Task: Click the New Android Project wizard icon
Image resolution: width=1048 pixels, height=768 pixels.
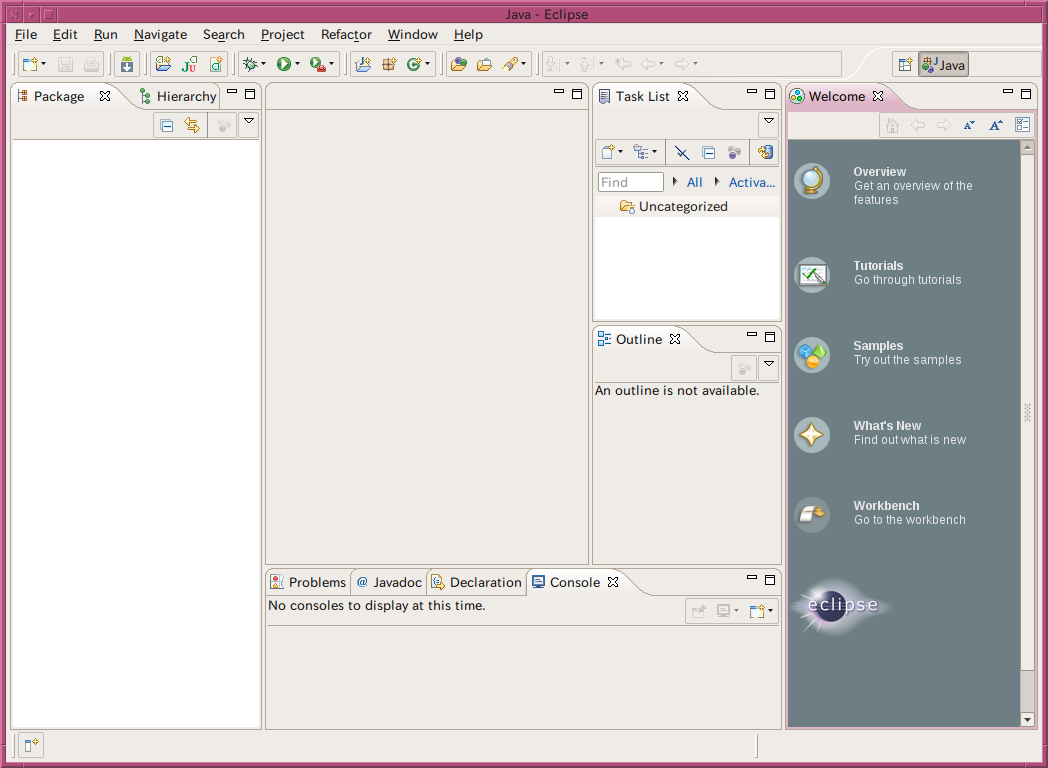Action: tap(162, 64)
